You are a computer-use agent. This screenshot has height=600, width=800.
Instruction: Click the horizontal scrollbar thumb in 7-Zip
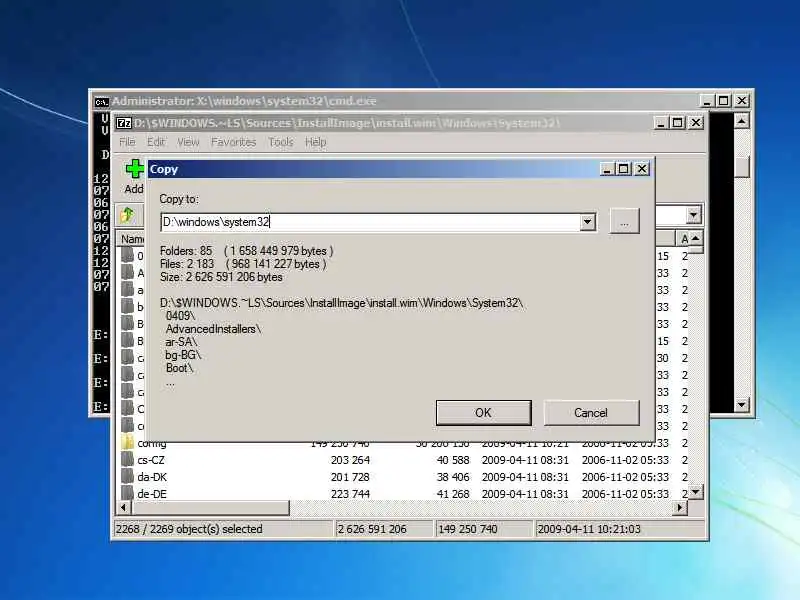point(210,508)
